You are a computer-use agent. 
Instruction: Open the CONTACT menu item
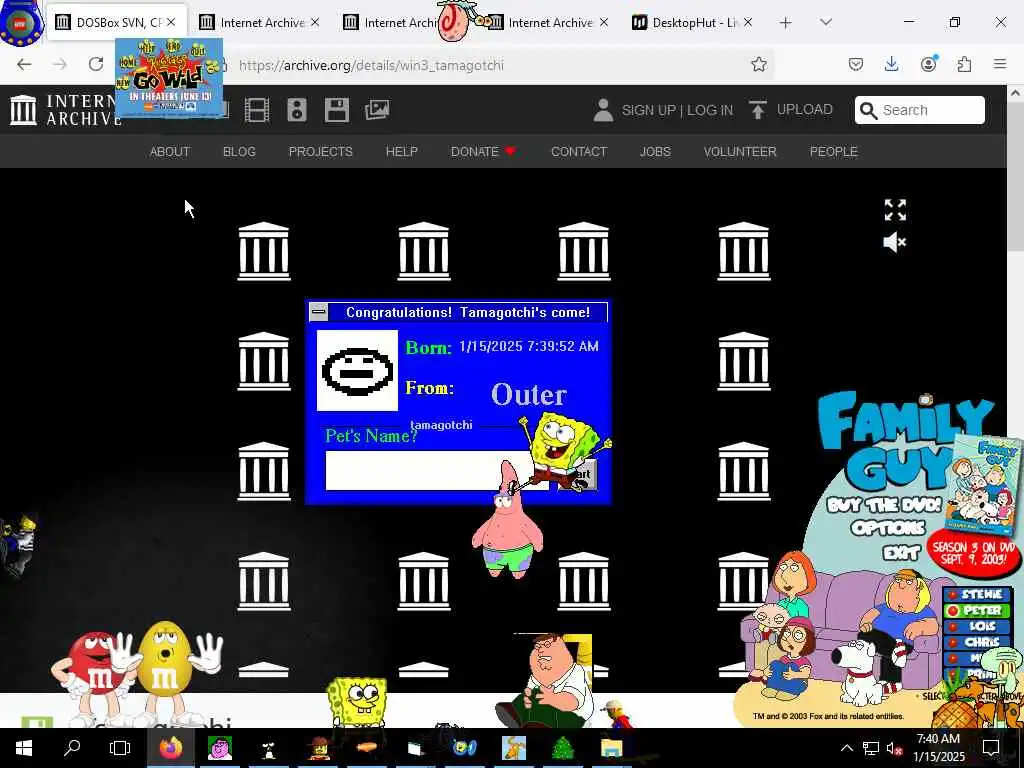(579, 152)
